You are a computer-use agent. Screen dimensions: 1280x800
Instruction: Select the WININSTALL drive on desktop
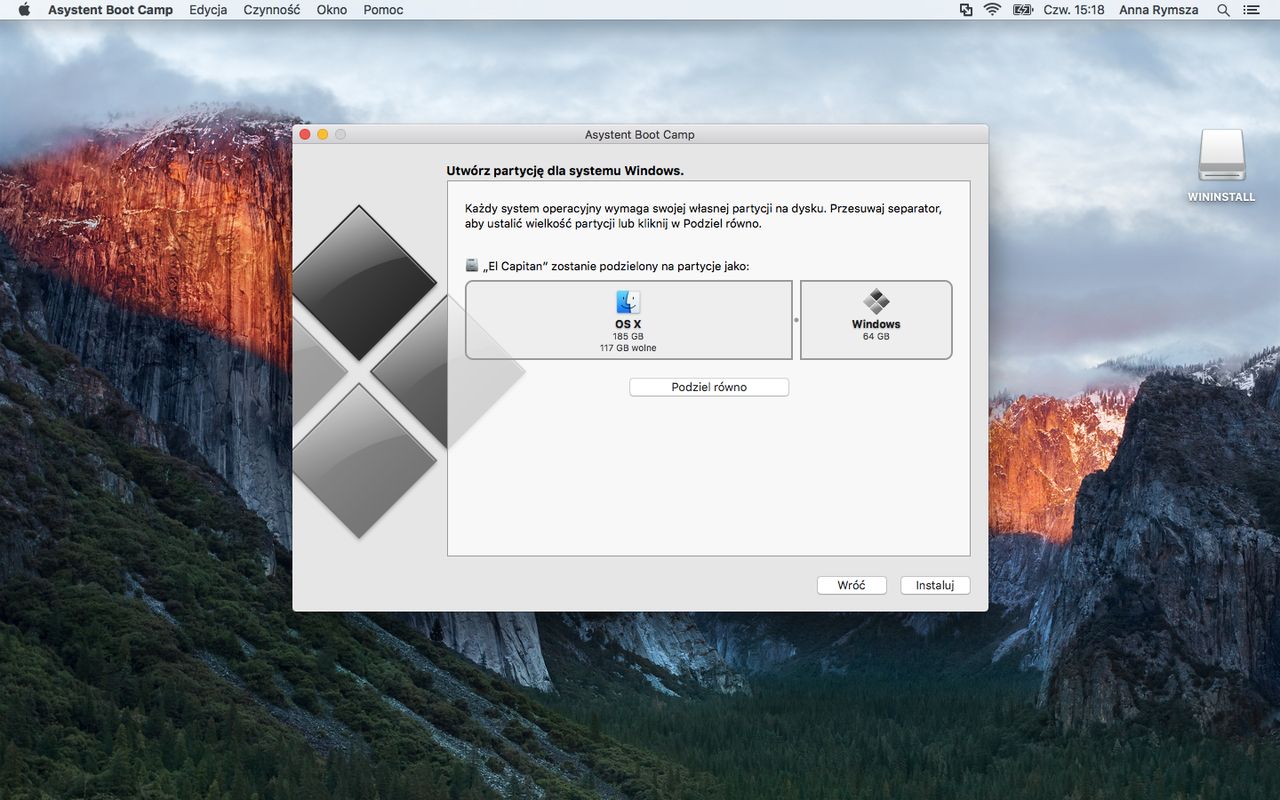click(1221, 165)
